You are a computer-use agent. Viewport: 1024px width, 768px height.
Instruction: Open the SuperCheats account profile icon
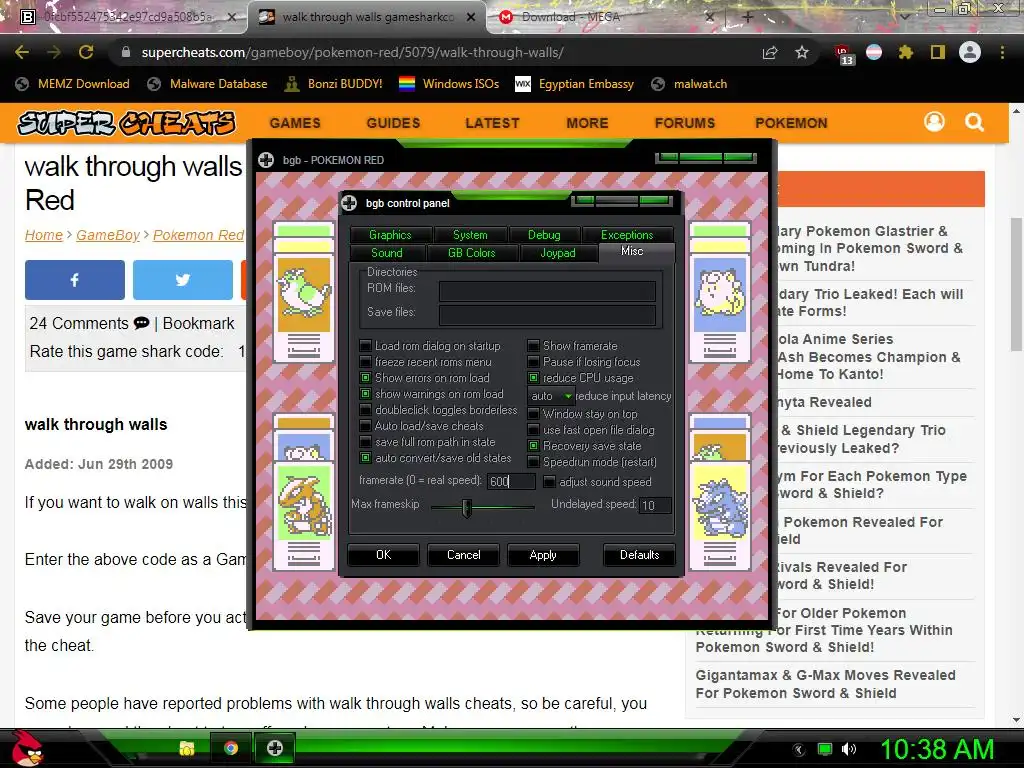click(935, 121)
